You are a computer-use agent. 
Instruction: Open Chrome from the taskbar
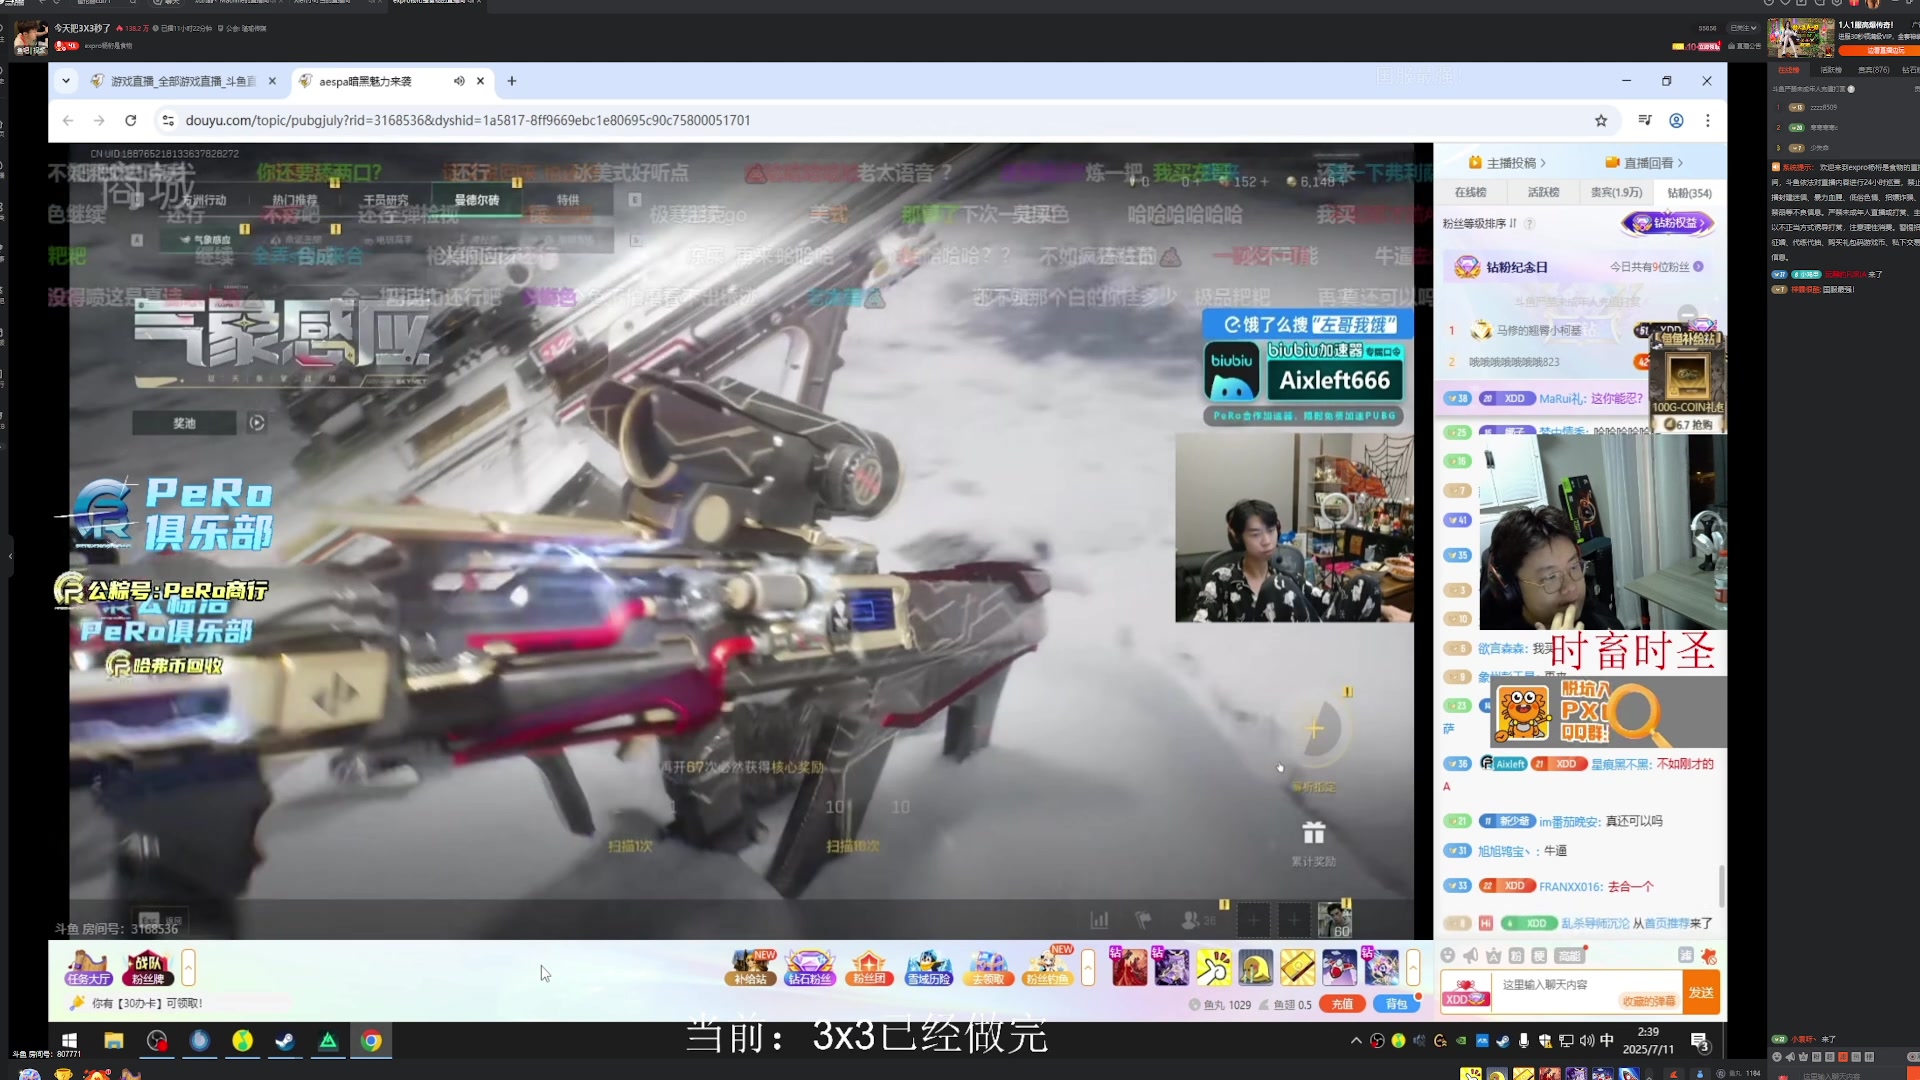(x=371, y=1041)
